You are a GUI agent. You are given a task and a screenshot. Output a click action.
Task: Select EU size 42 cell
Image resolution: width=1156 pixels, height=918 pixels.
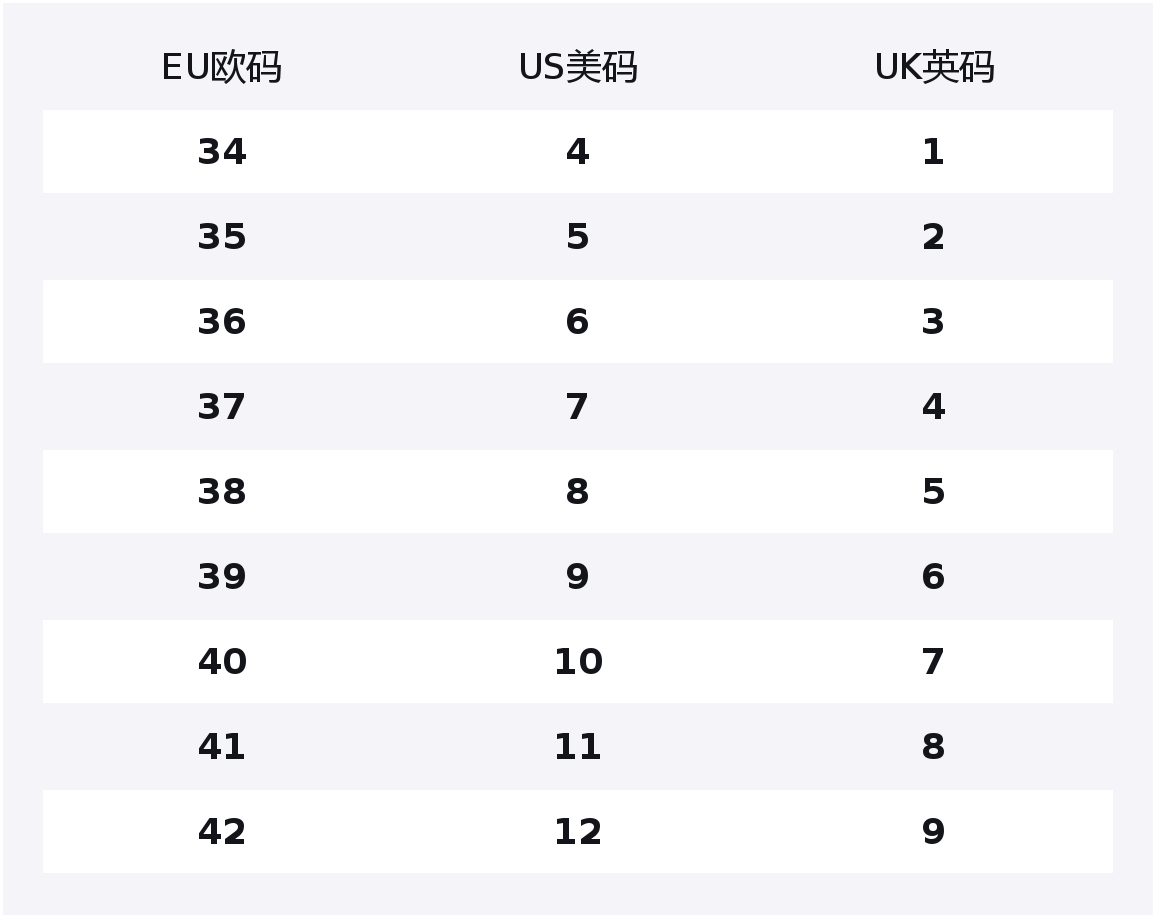(x=221, y=832)
